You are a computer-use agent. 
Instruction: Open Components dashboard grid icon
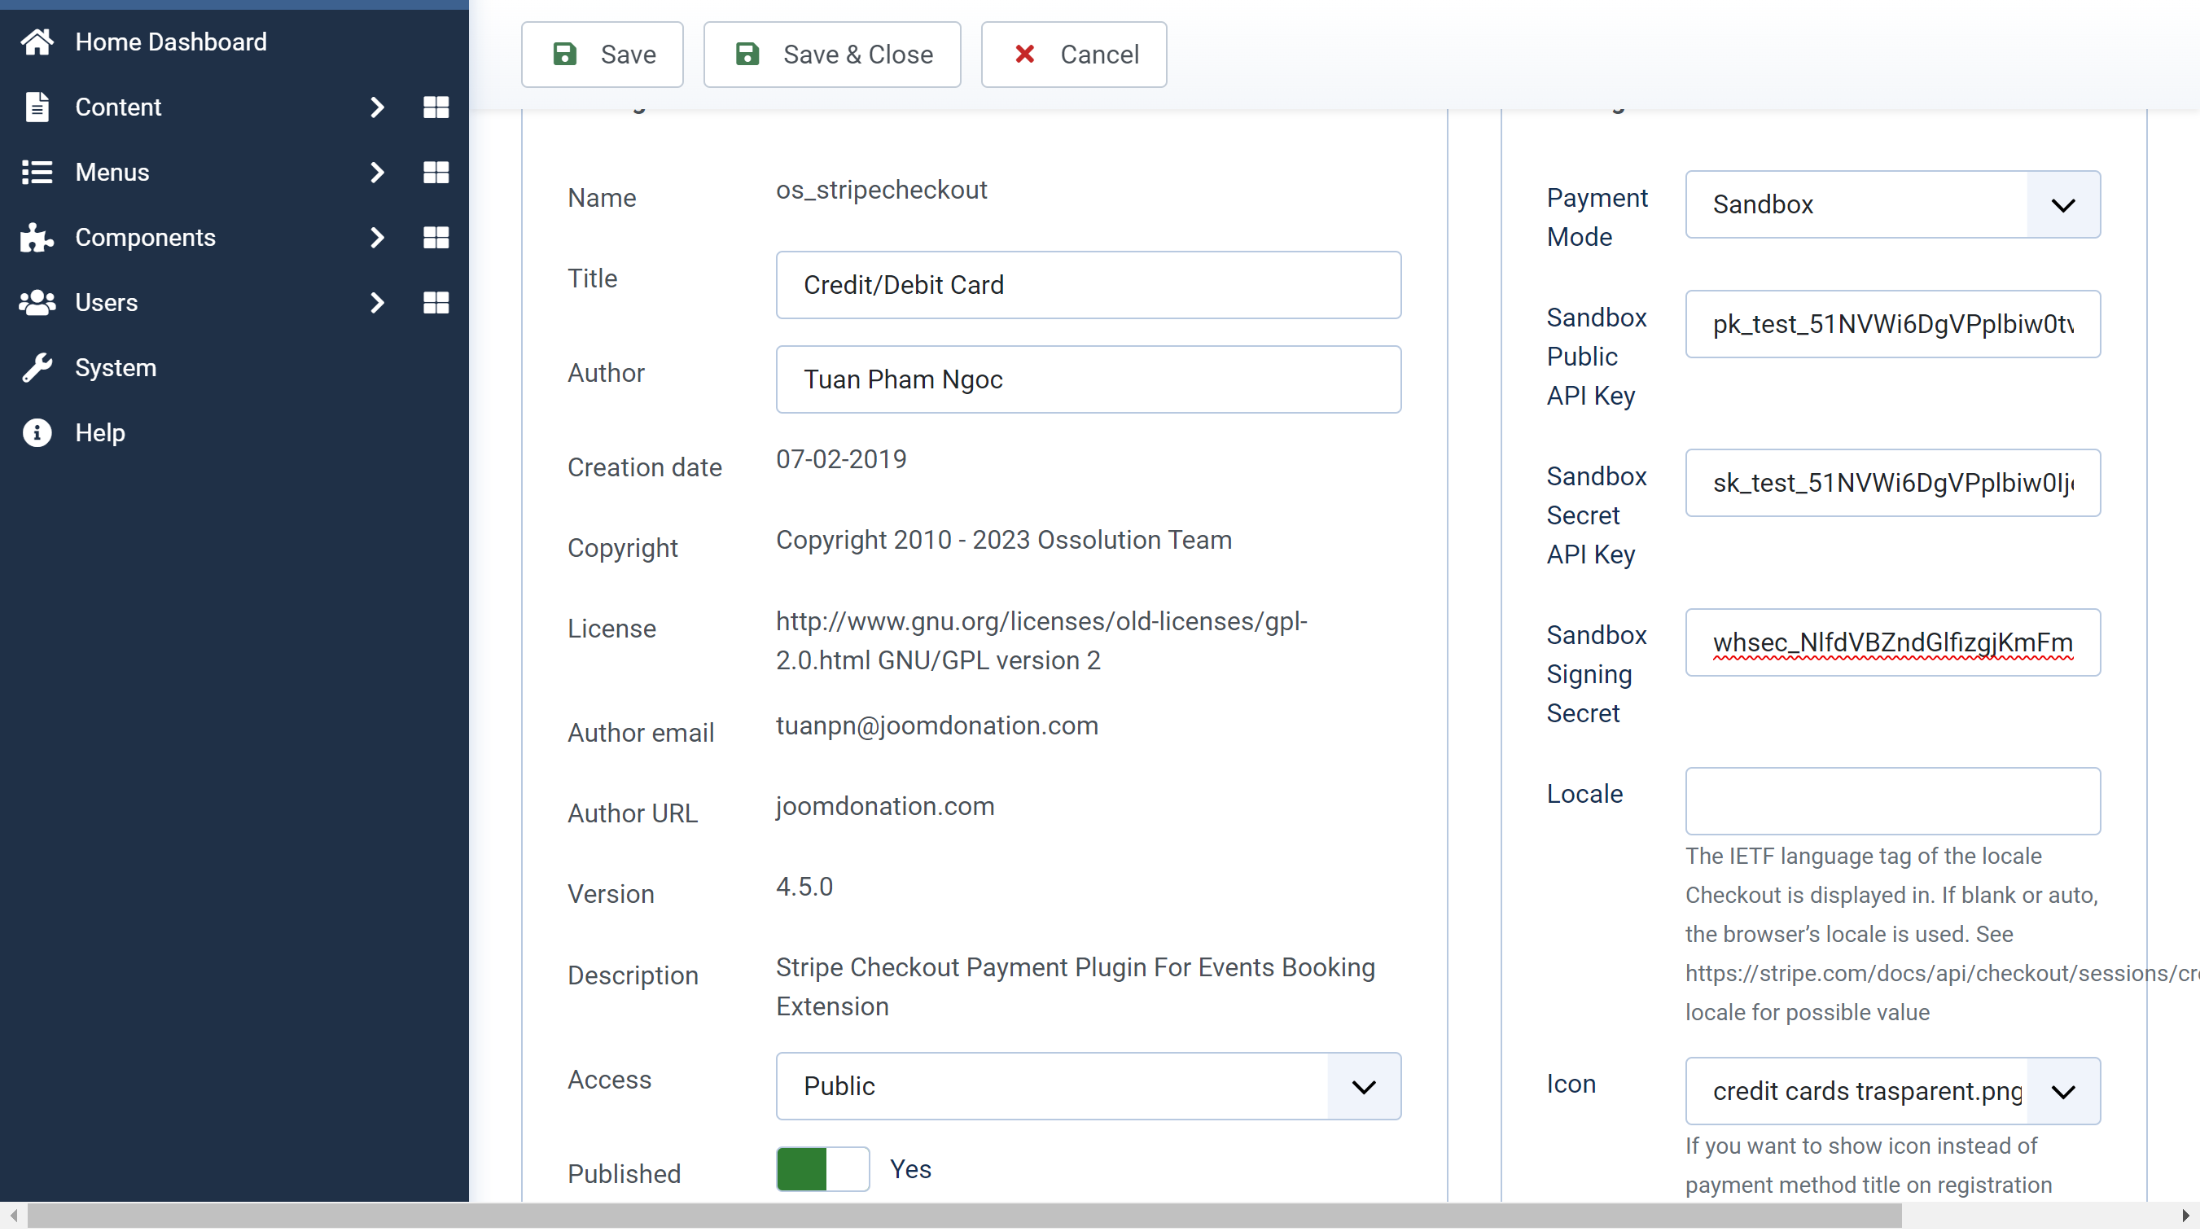[436, 237]
